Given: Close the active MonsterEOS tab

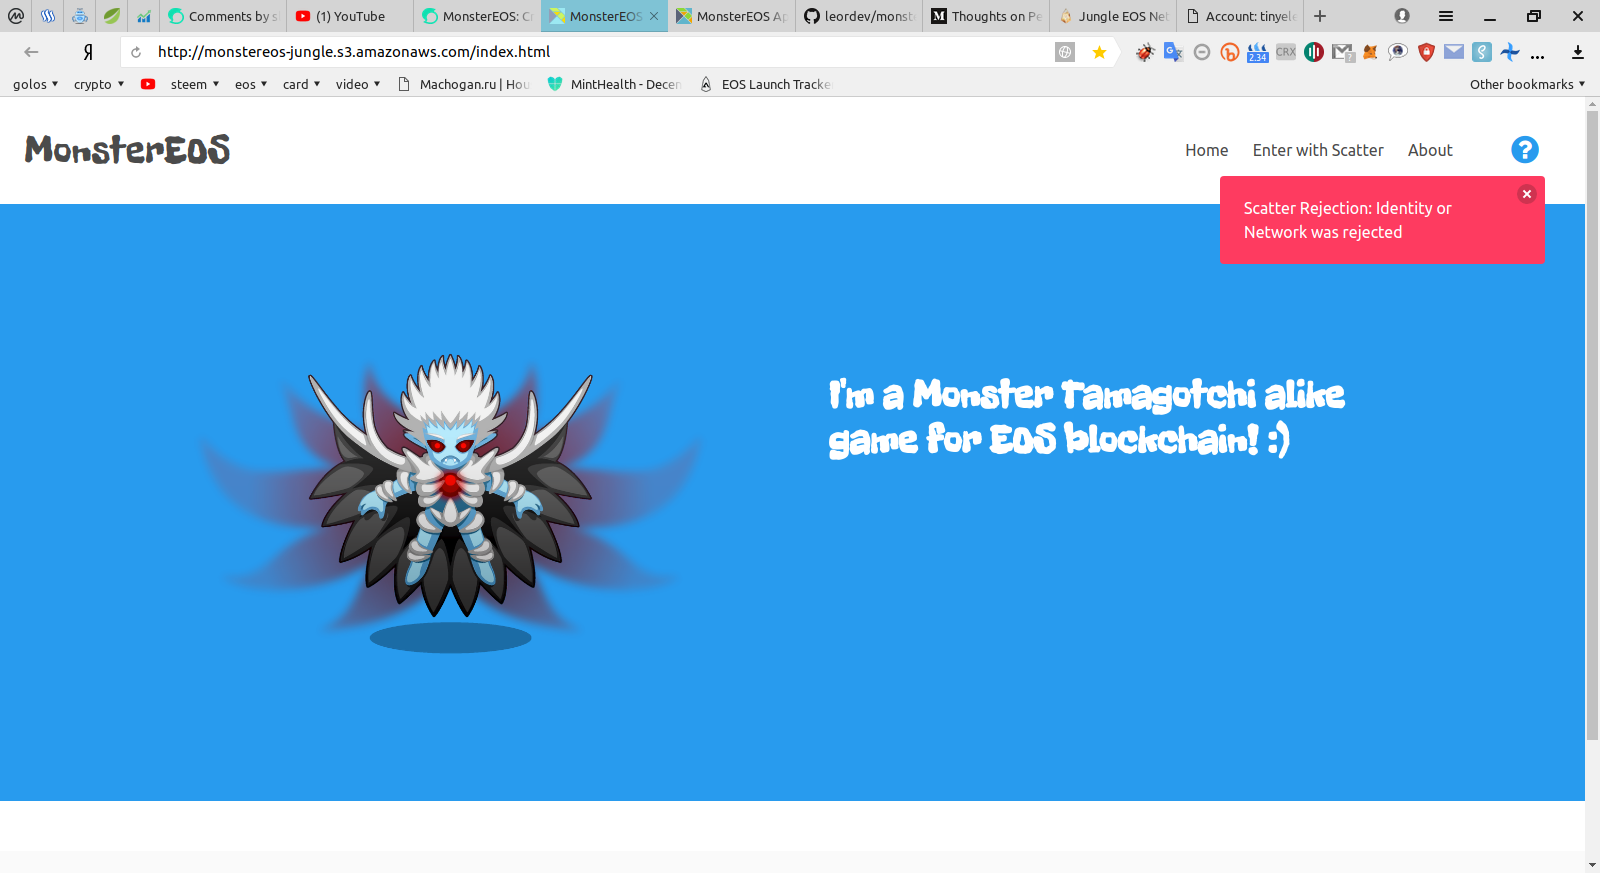Looking at the screenshot, I should 654,16.
